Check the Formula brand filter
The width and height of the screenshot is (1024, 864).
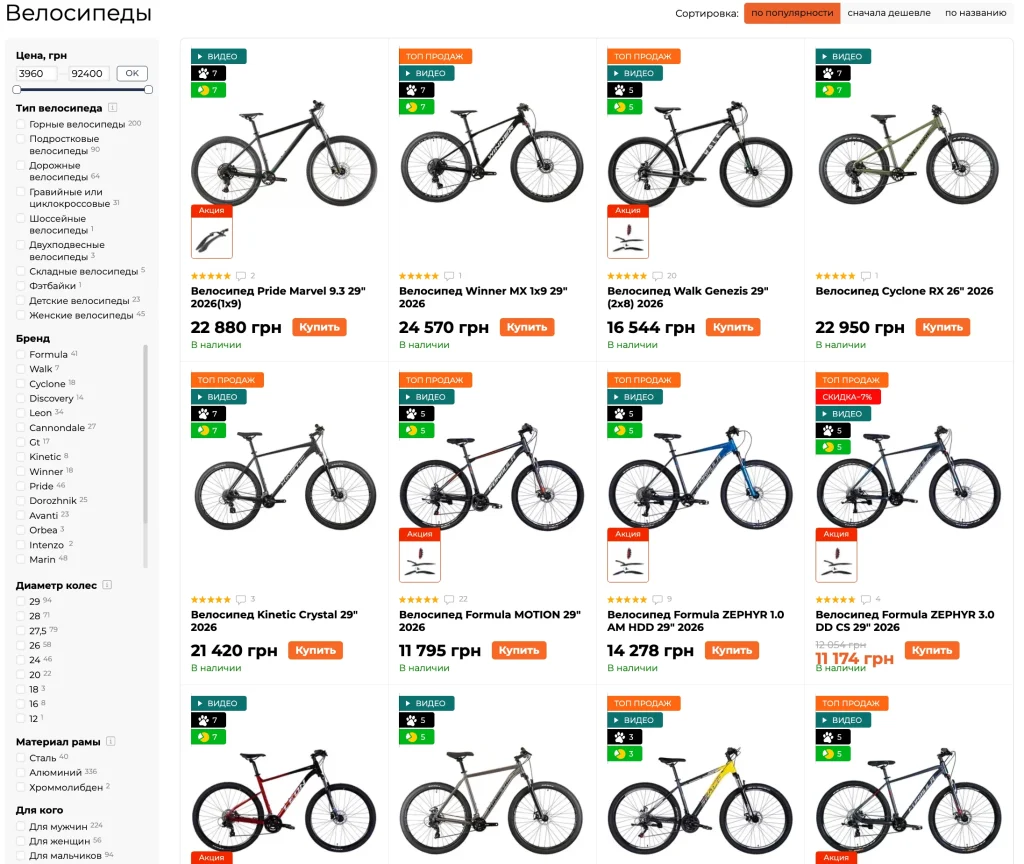pos(21,355)
